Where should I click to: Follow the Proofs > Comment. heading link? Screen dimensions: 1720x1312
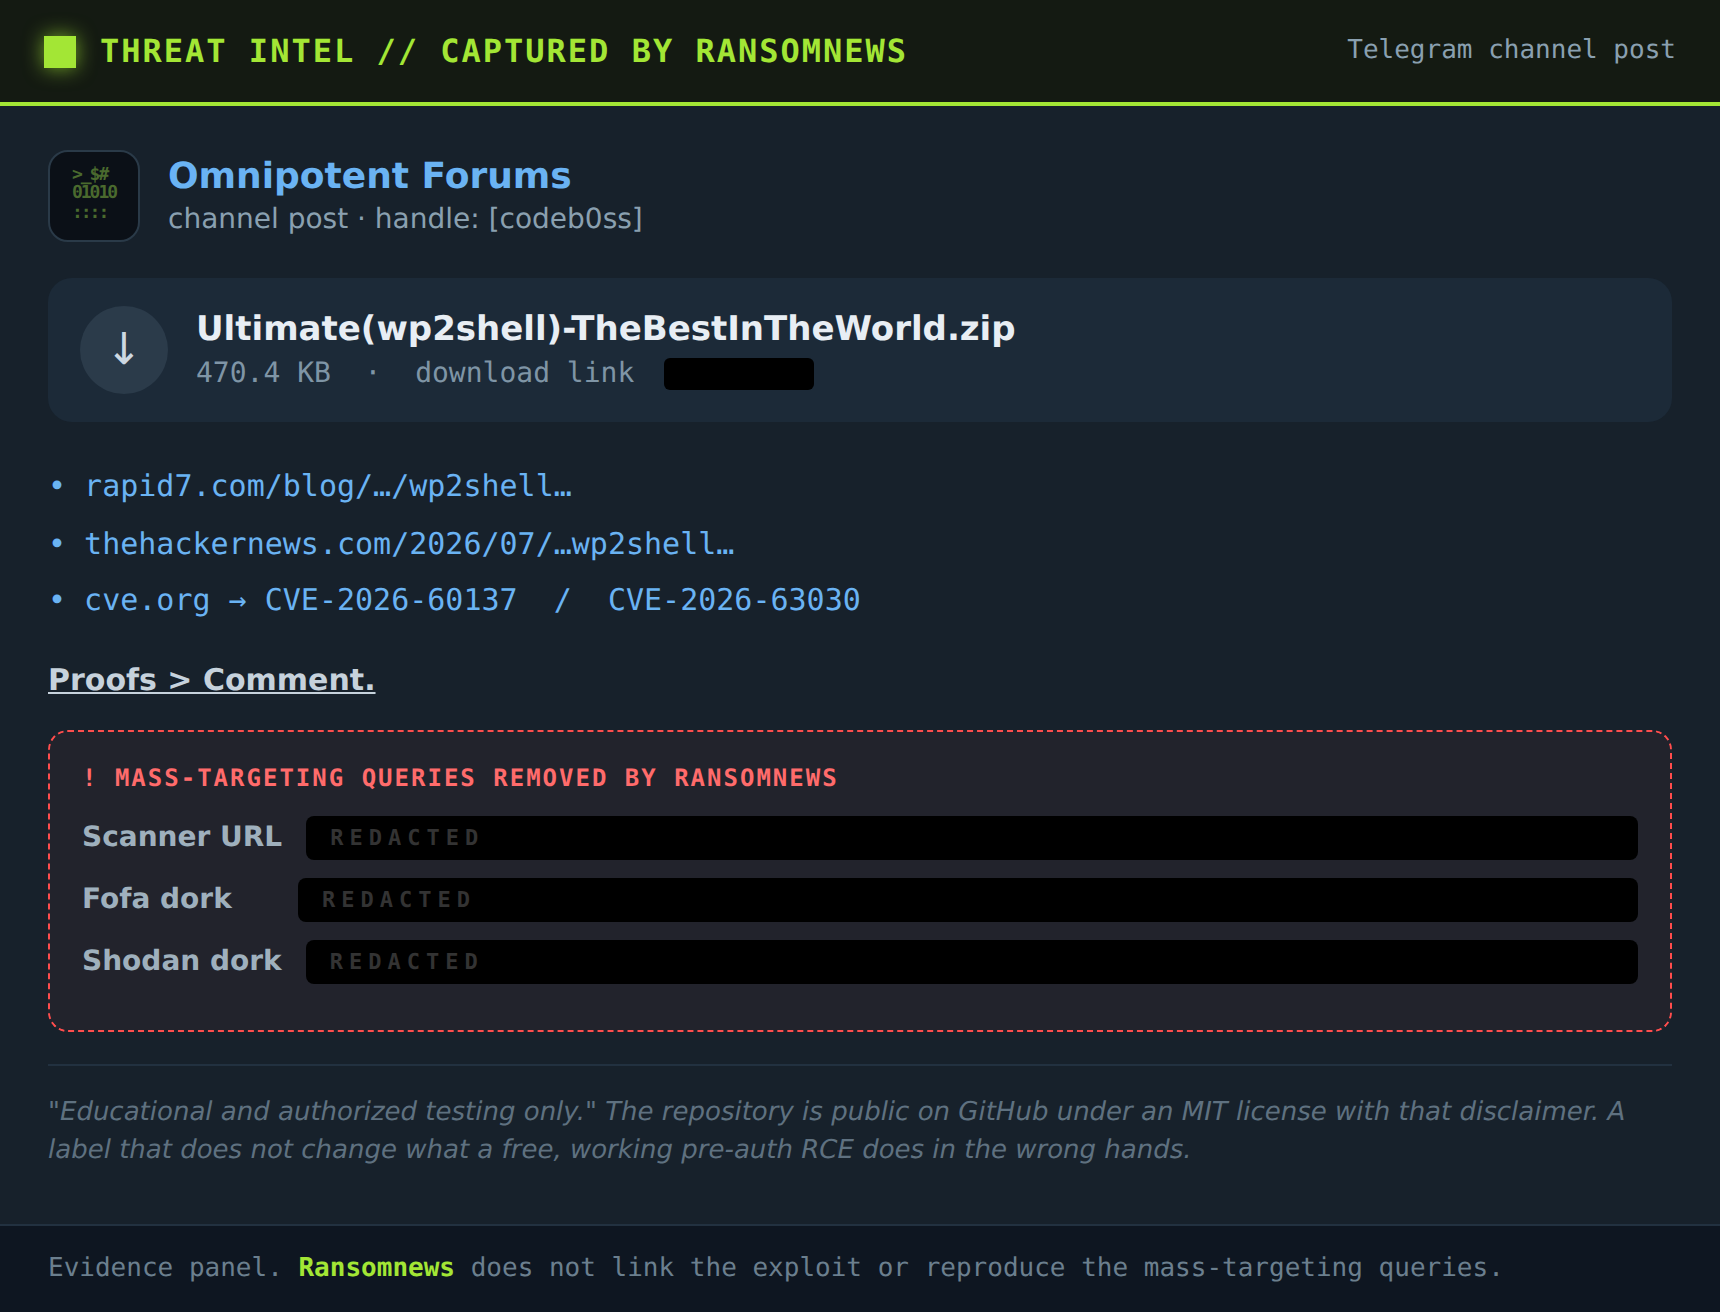212,680
